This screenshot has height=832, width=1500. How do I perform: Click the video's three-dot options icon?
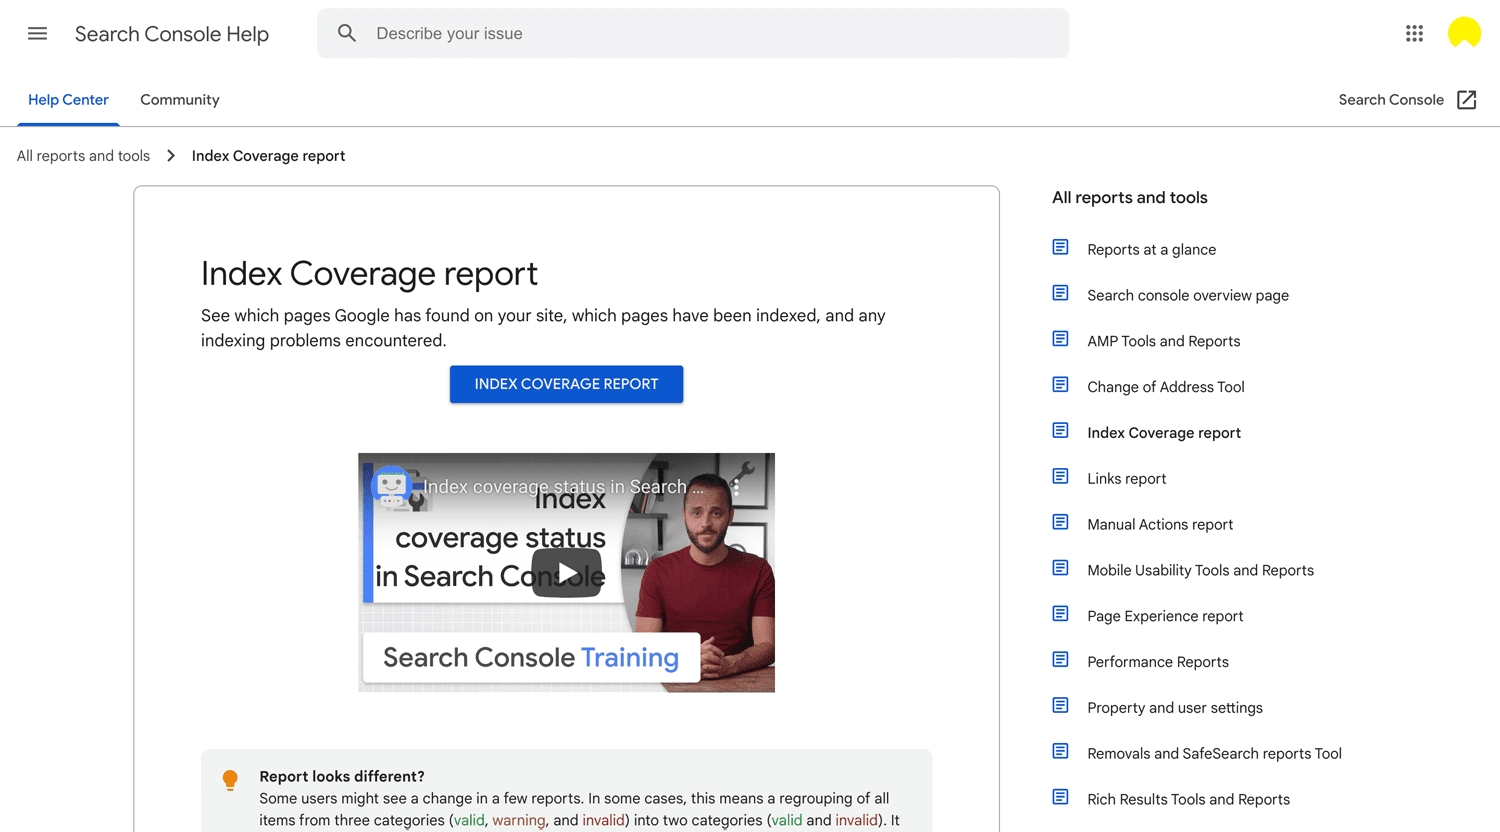click(x=737, y=487)
